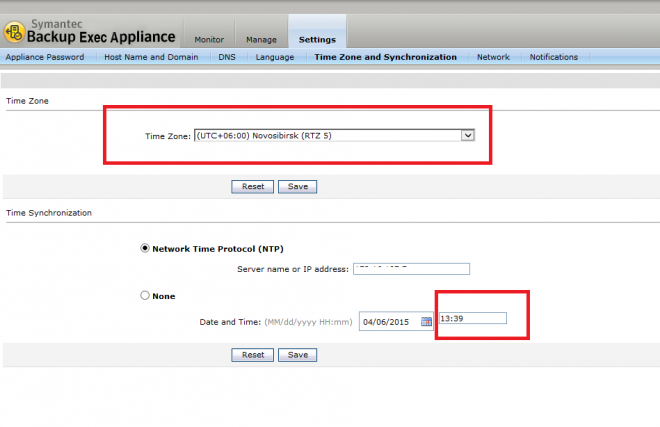Image resolution: width=660 pixels, height=427 pixels.
Task: Select Time Zone and Synchronization page
Action: point(386,57)
